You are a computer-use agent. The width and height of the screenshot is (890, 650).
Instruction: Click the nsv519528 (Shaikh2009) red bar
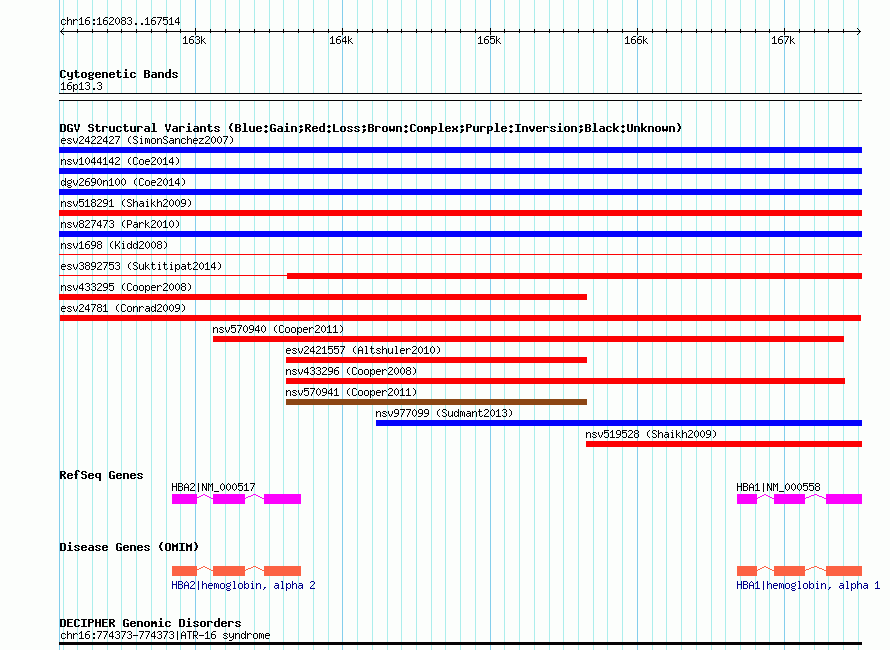(x=724, y=444)
